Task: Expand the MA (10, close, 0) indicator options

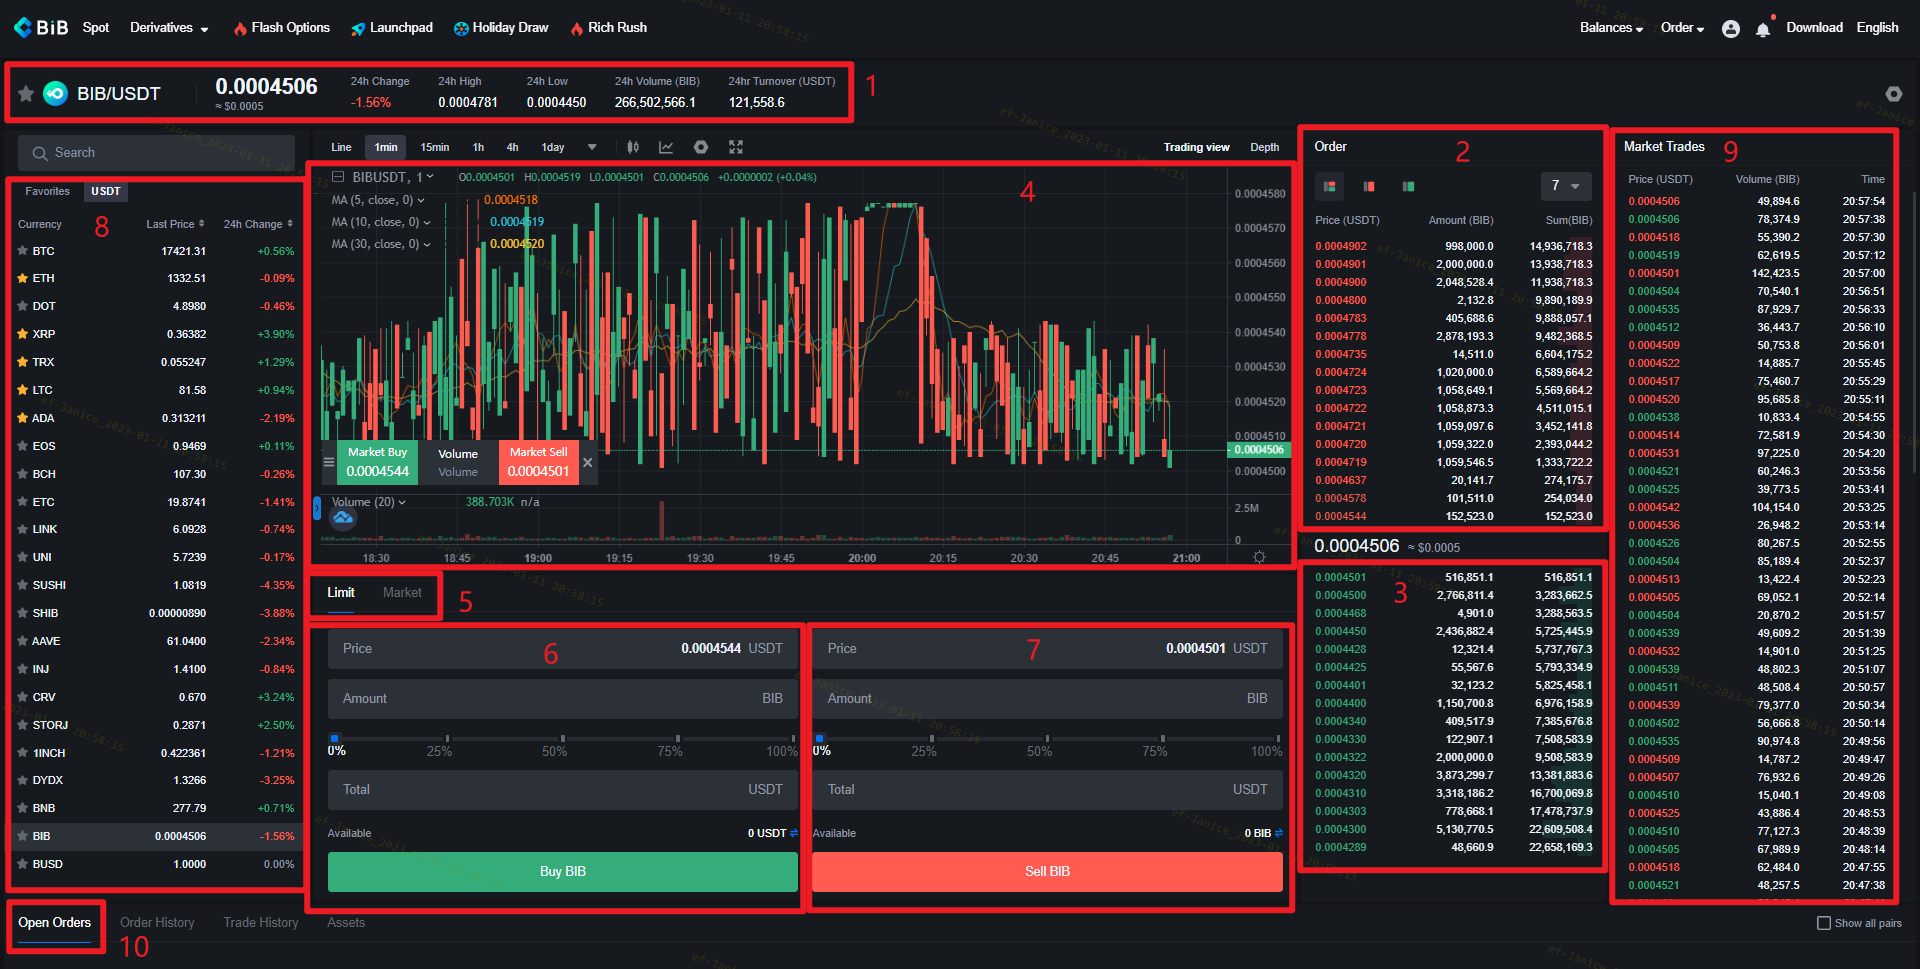Action: coord(427,222)
